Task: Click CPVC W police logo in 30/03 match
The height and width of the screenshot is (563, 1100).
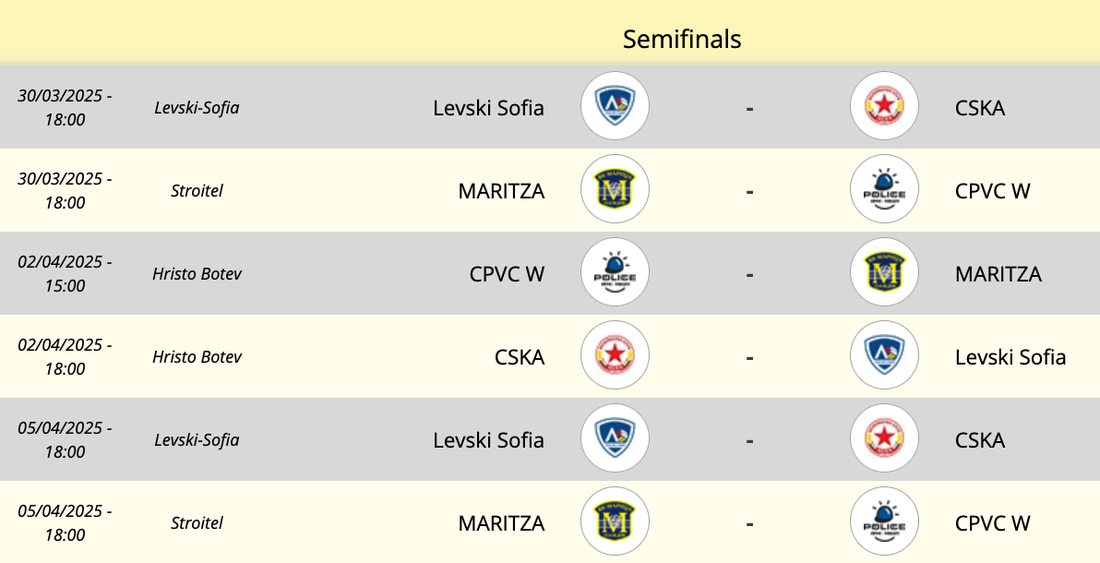Action: click(884, 189)
